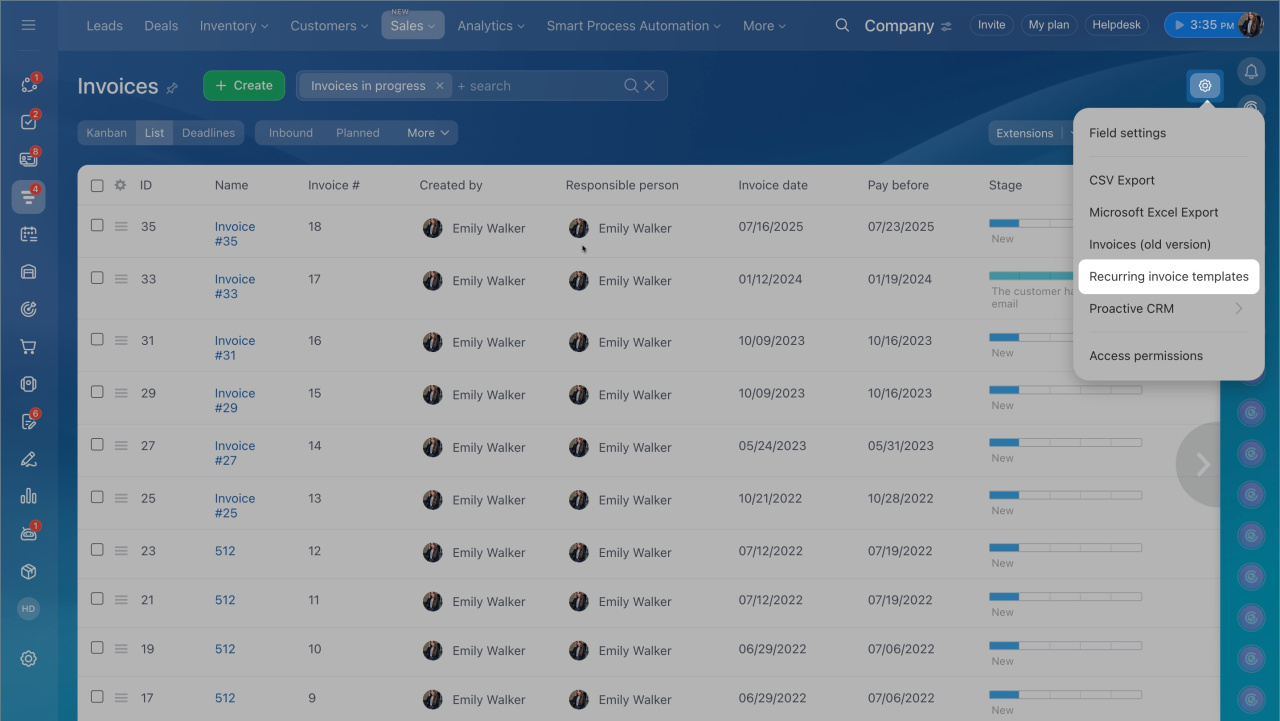1280x721 pixels.
Task: Click the notifications bell icon
Action: click(1251, 71)
